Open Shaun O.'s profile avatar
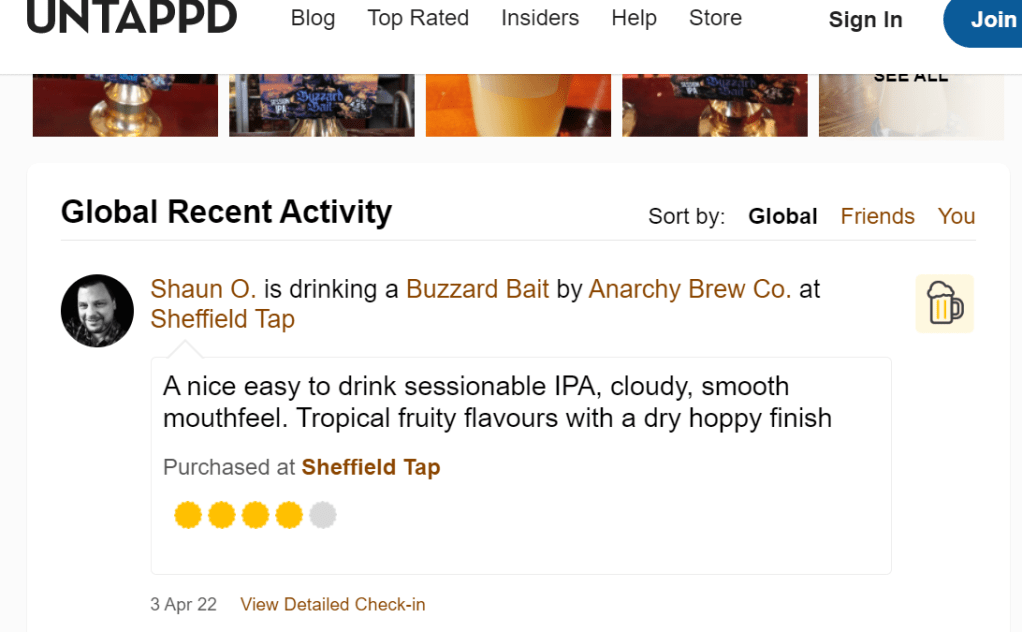1022x632 pixels. pos(97,311)
